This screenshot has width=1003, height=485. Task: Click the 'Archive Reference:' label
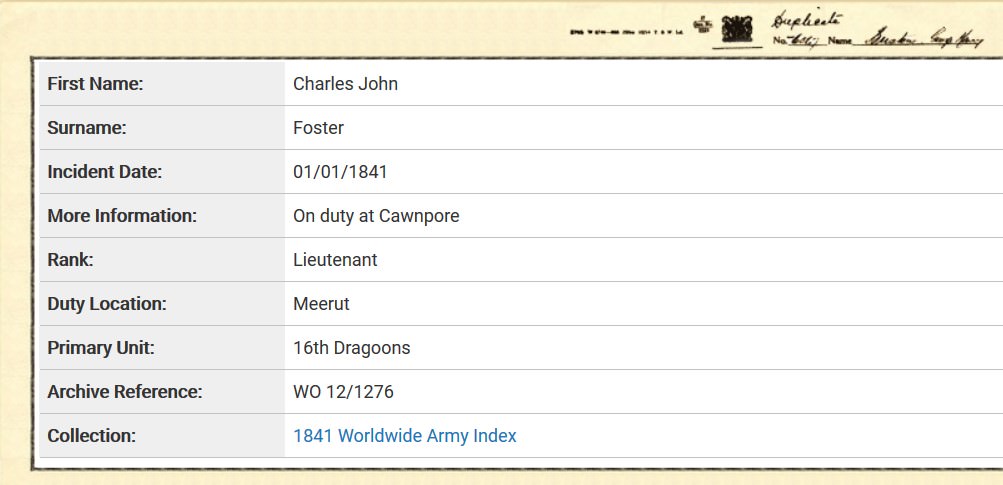coord(125,392)
